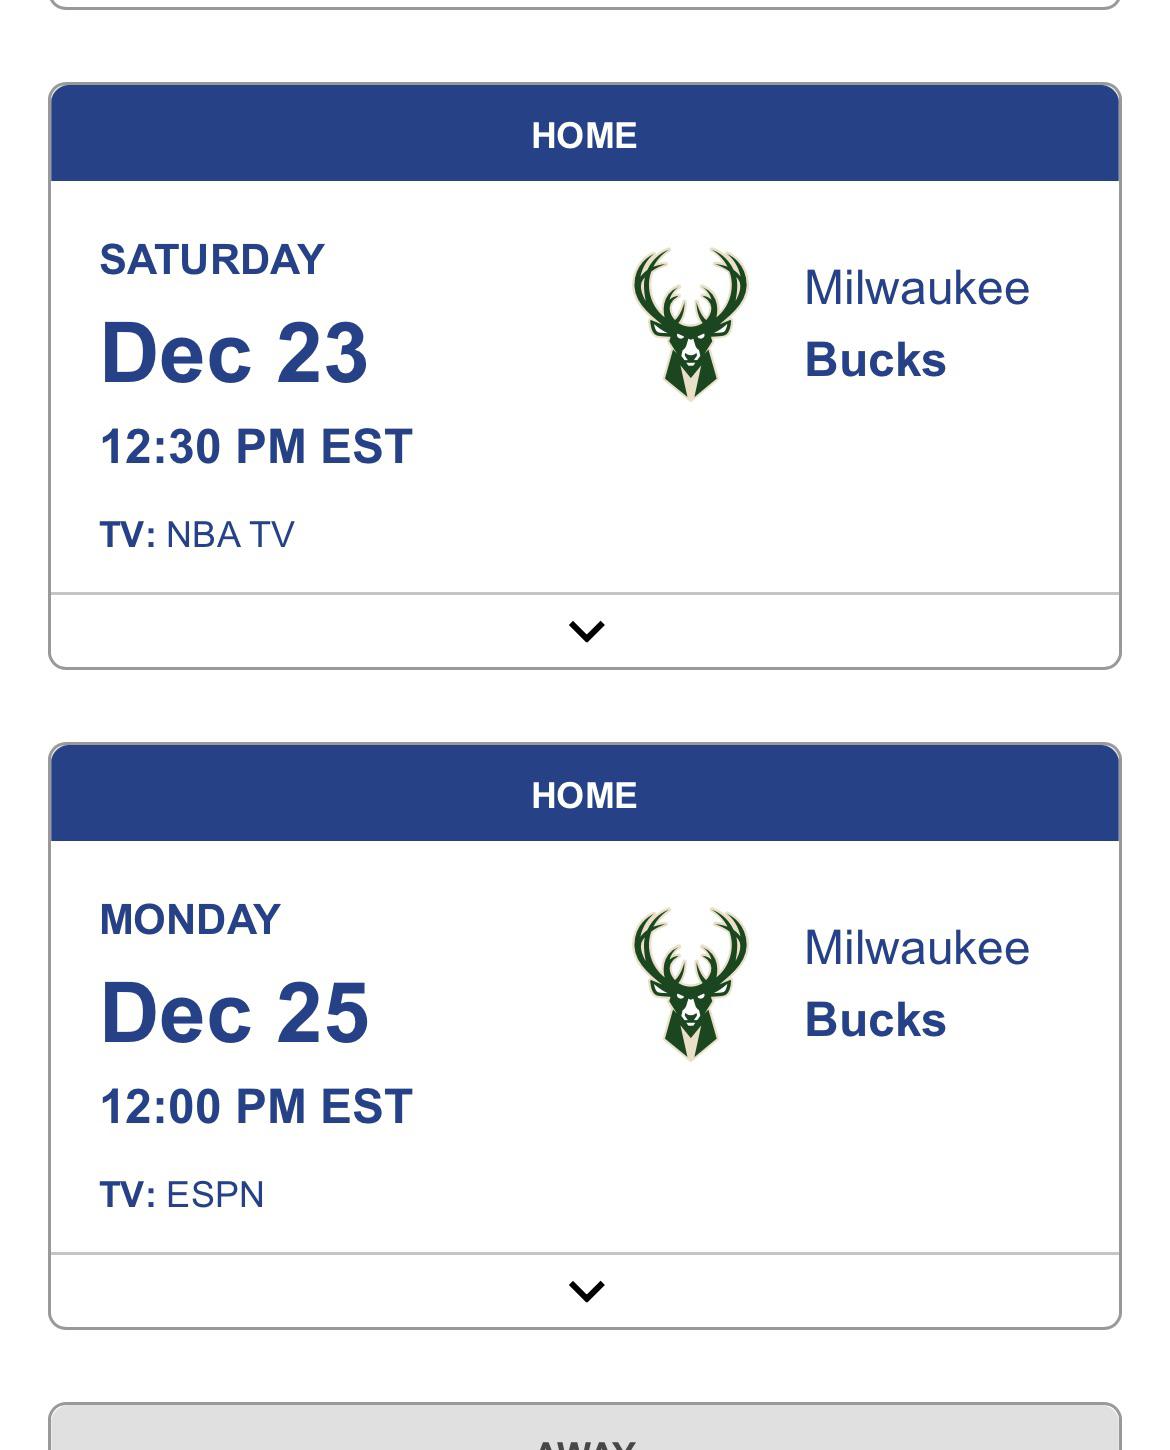Click the Bucks logo in the Monday game
The height and width of the screenshot is (1450, 1170).
coord(690,984)
